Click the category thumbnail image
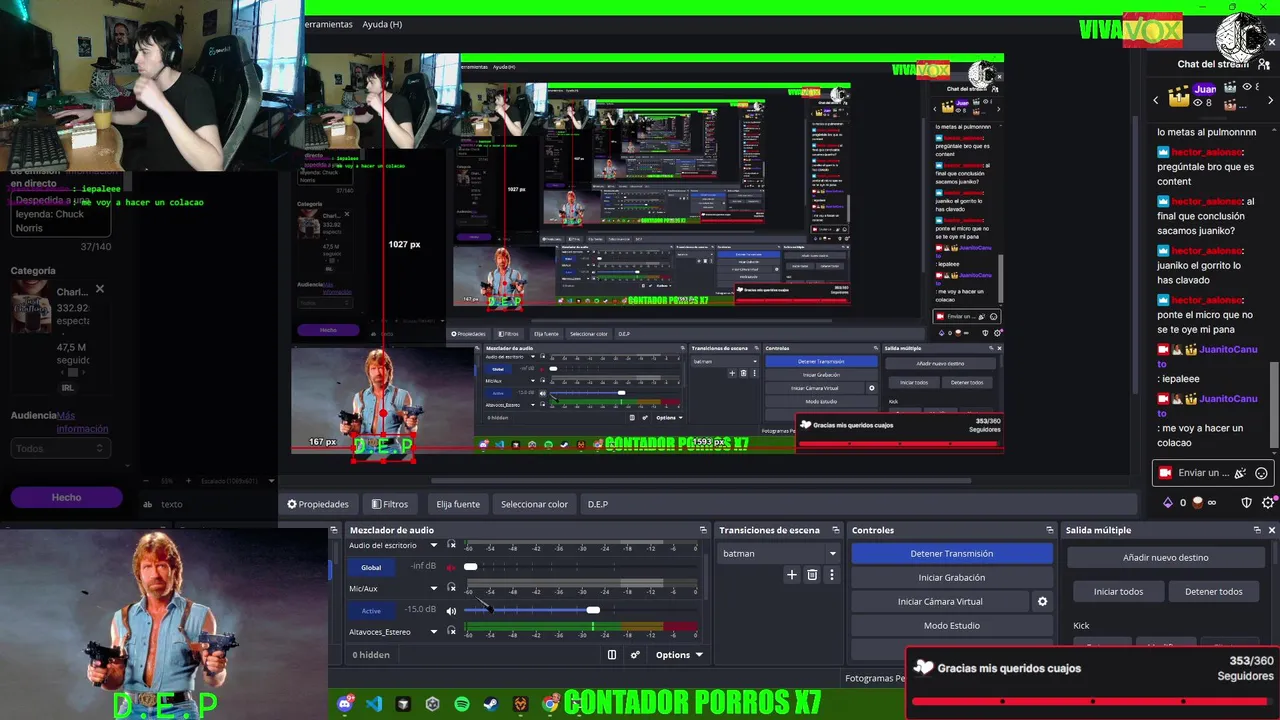The height and width of the screenshot is (720, 1280). tap(31, 307)
